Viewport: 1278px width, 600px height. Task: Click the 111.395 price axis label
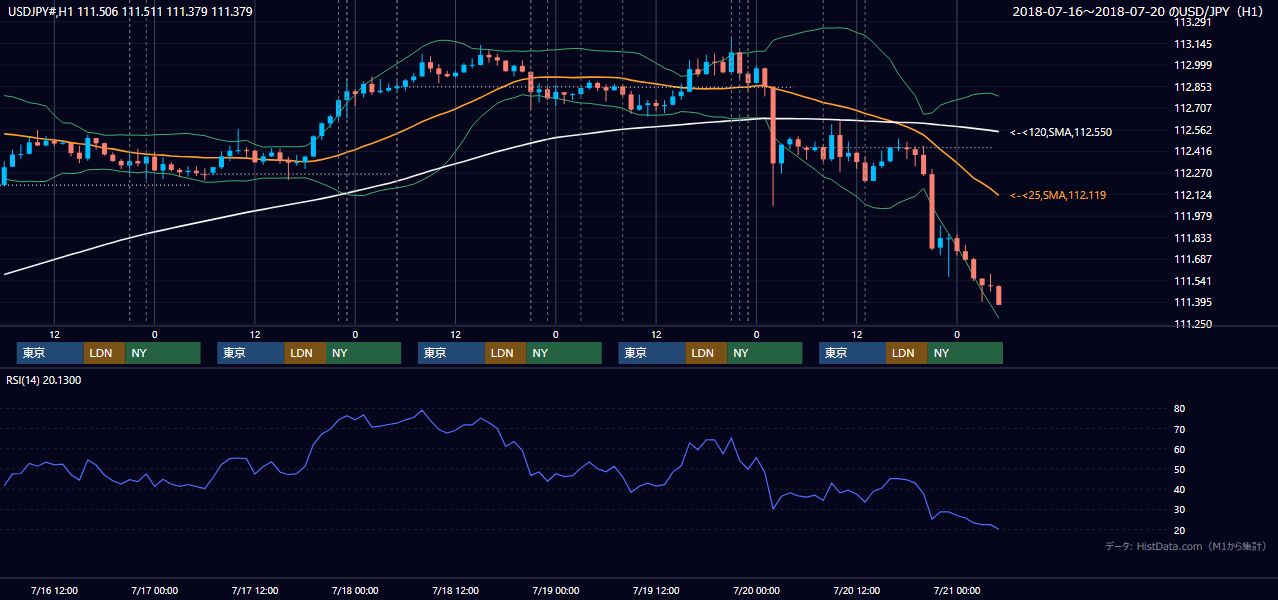[x=1193, y=302]
